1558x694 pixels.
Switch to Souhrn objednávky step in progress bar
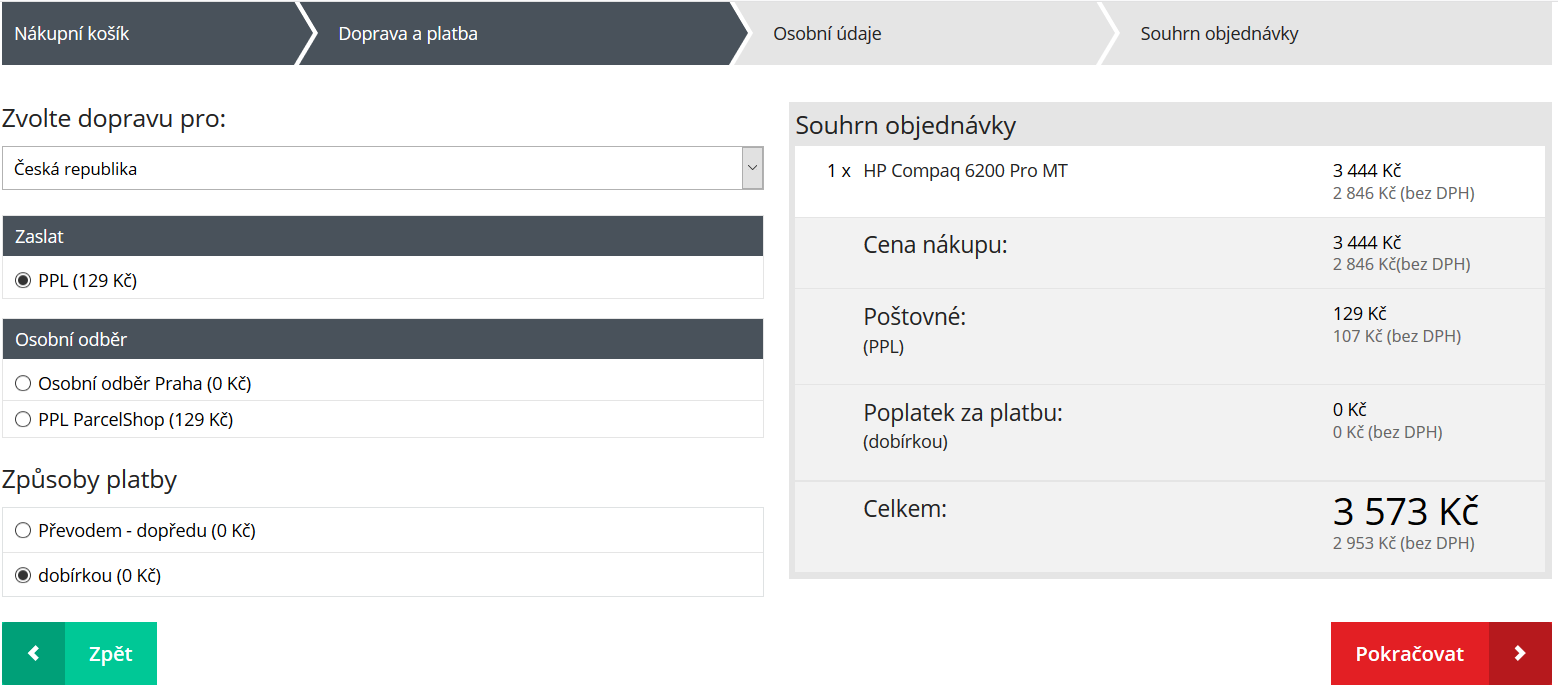pos(1219,34)
